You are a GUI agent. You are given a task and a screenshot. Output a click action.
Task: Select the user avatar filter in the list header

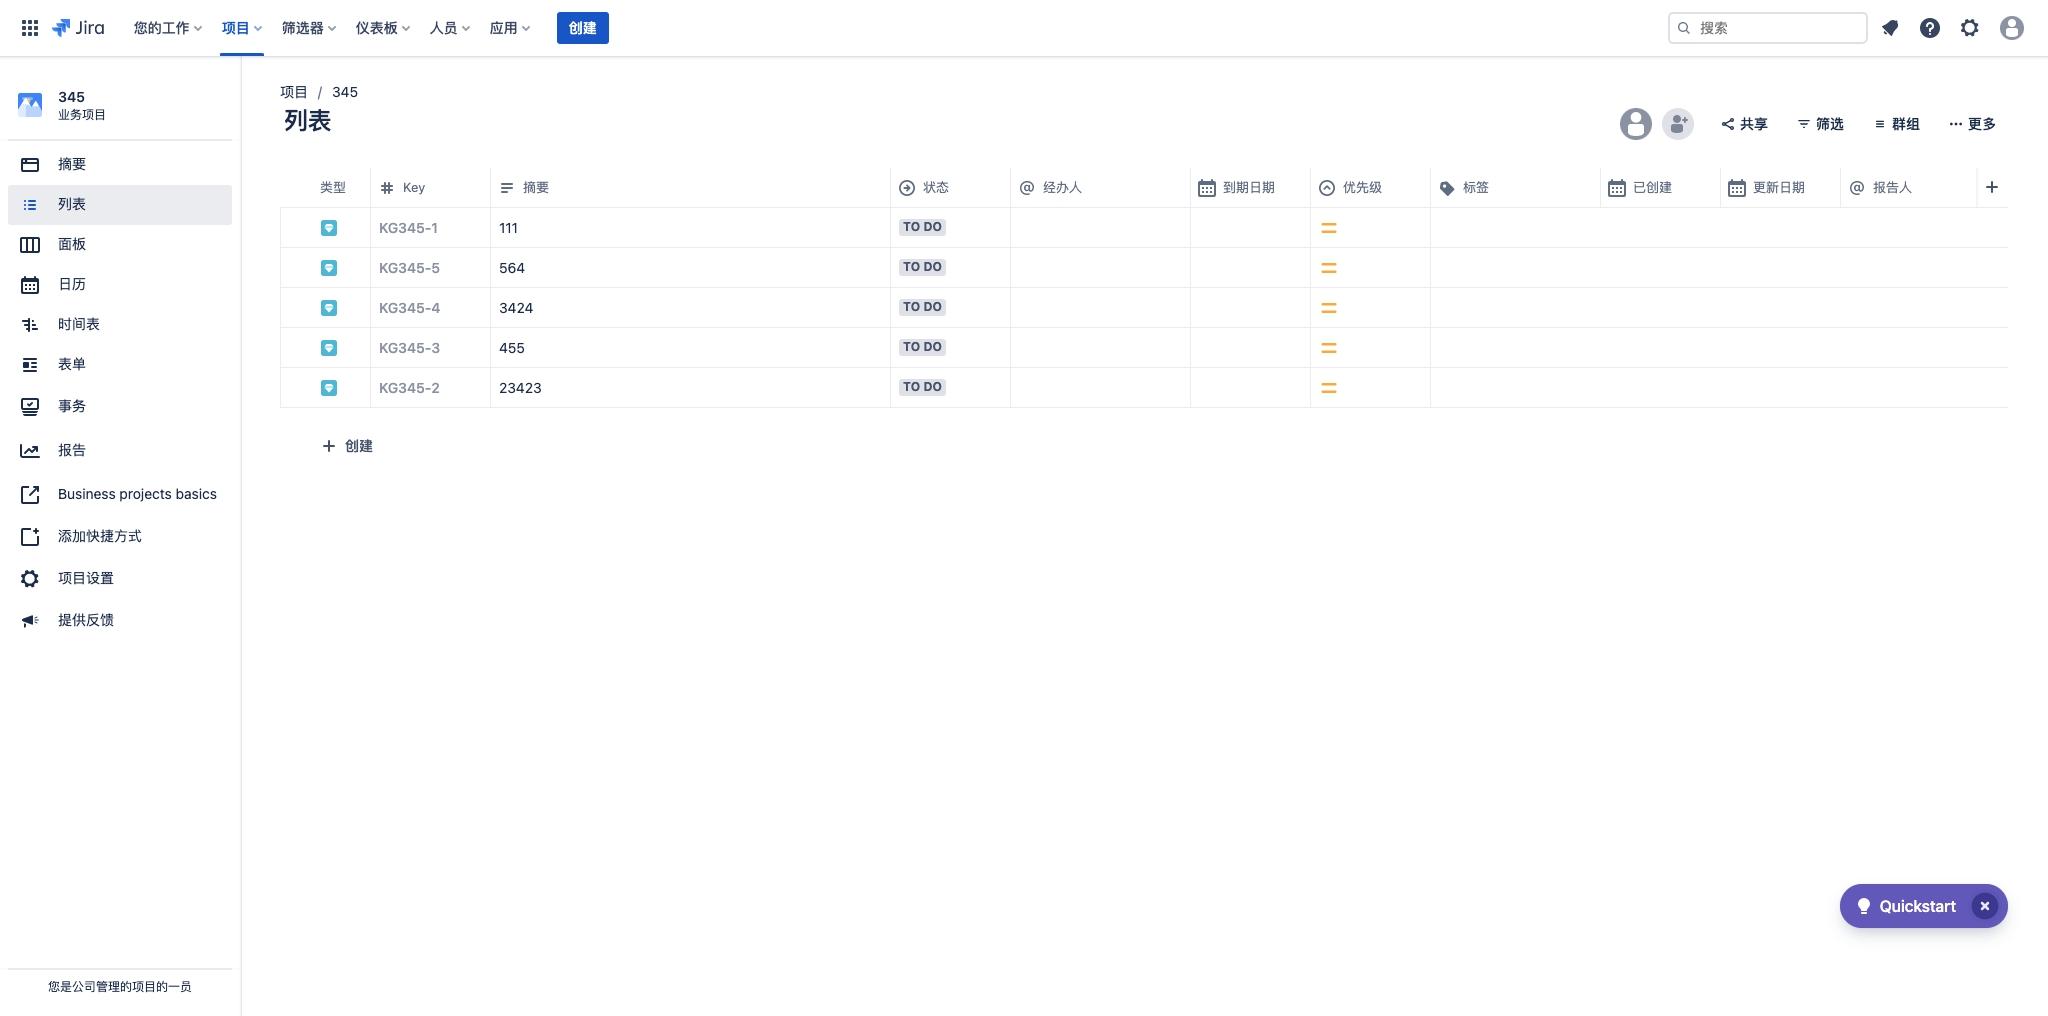coord(1636,124)
